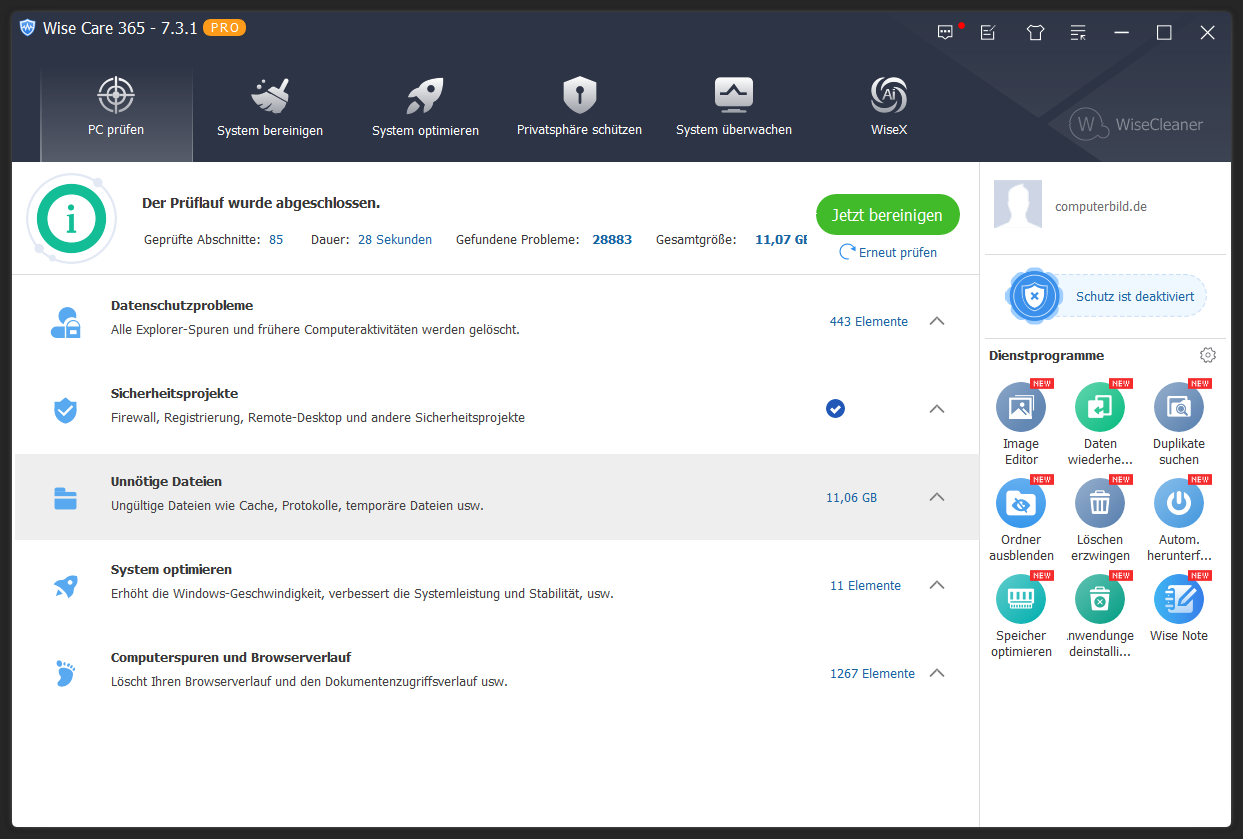Start Speicher optimieren
This screenshot has width=1243, height=839.
(1021, 599)
